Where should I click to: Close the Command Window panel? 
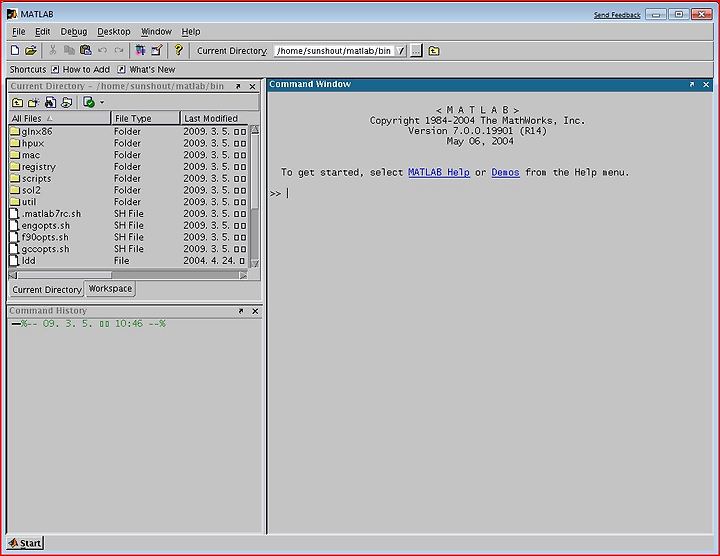(x=706, y=84)
